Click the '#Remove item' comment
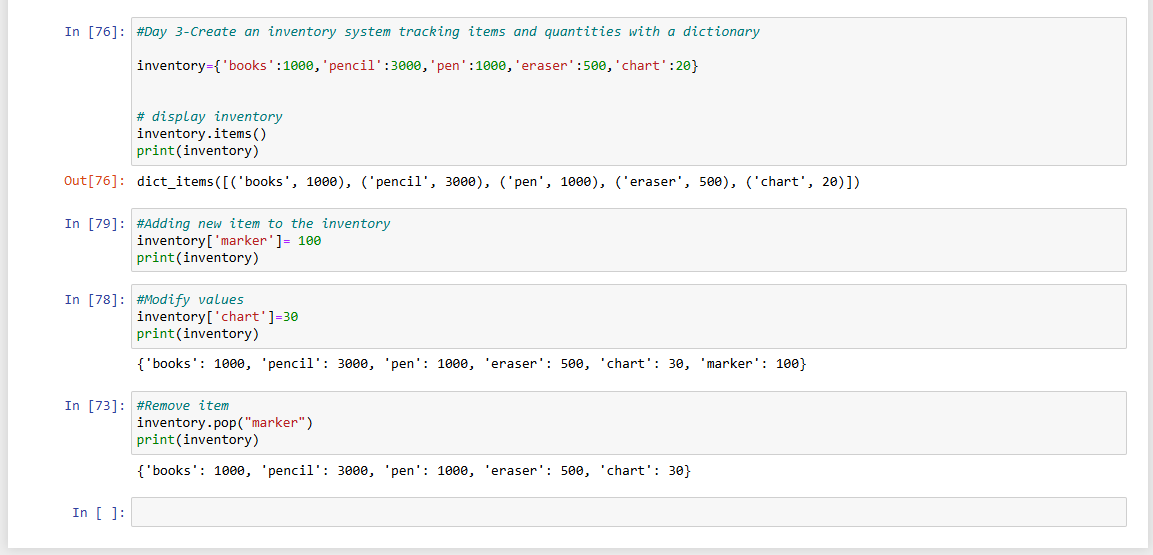The width and height of the screenshot is (1153, 555). point(182,406)
